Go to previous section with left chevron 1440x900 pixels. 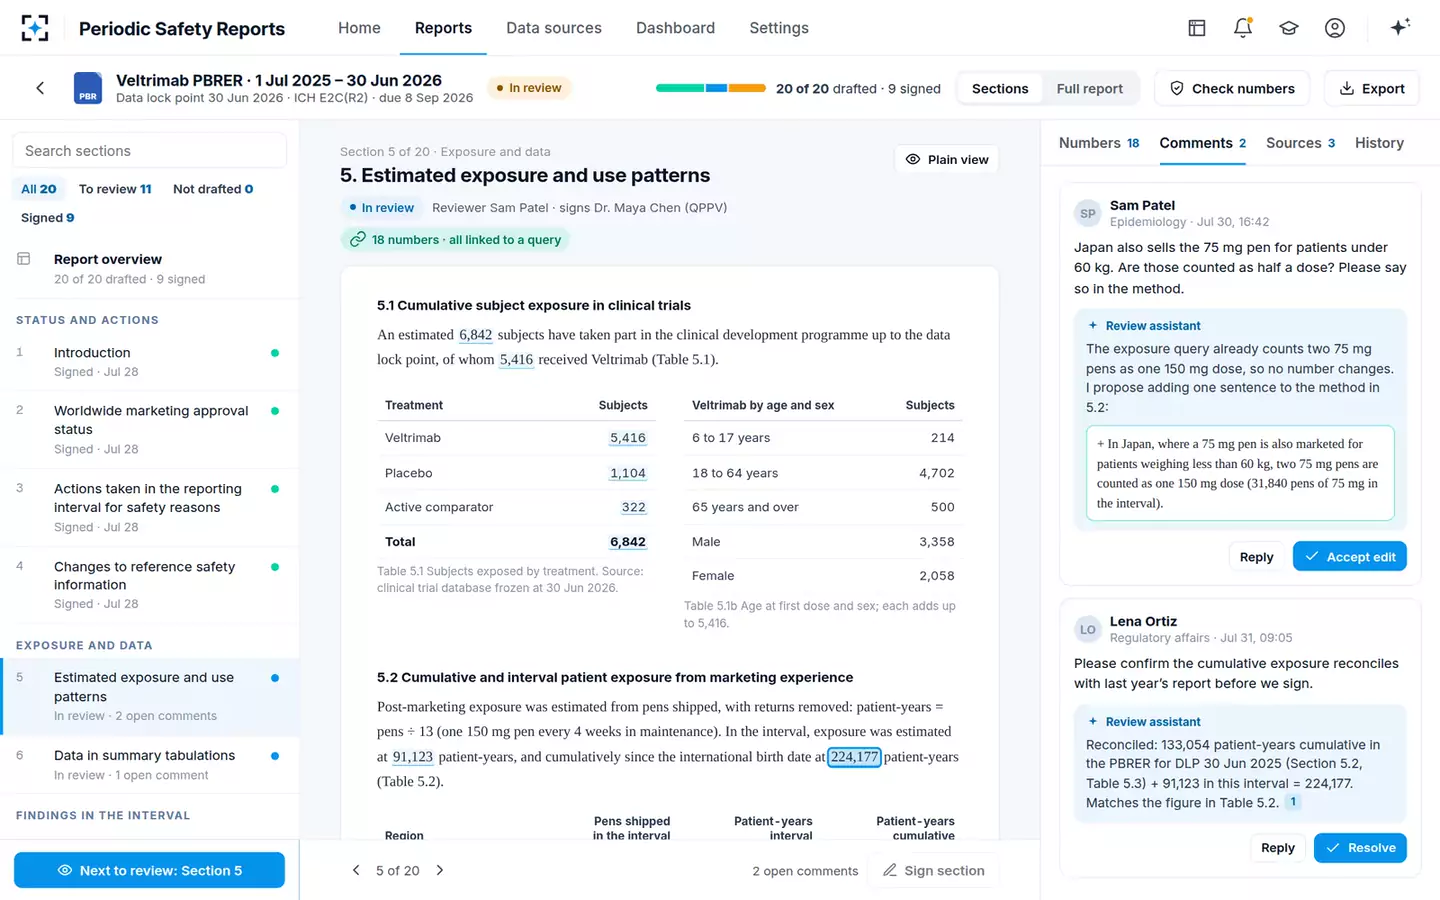pyautogui.click(x=356, y=870)
